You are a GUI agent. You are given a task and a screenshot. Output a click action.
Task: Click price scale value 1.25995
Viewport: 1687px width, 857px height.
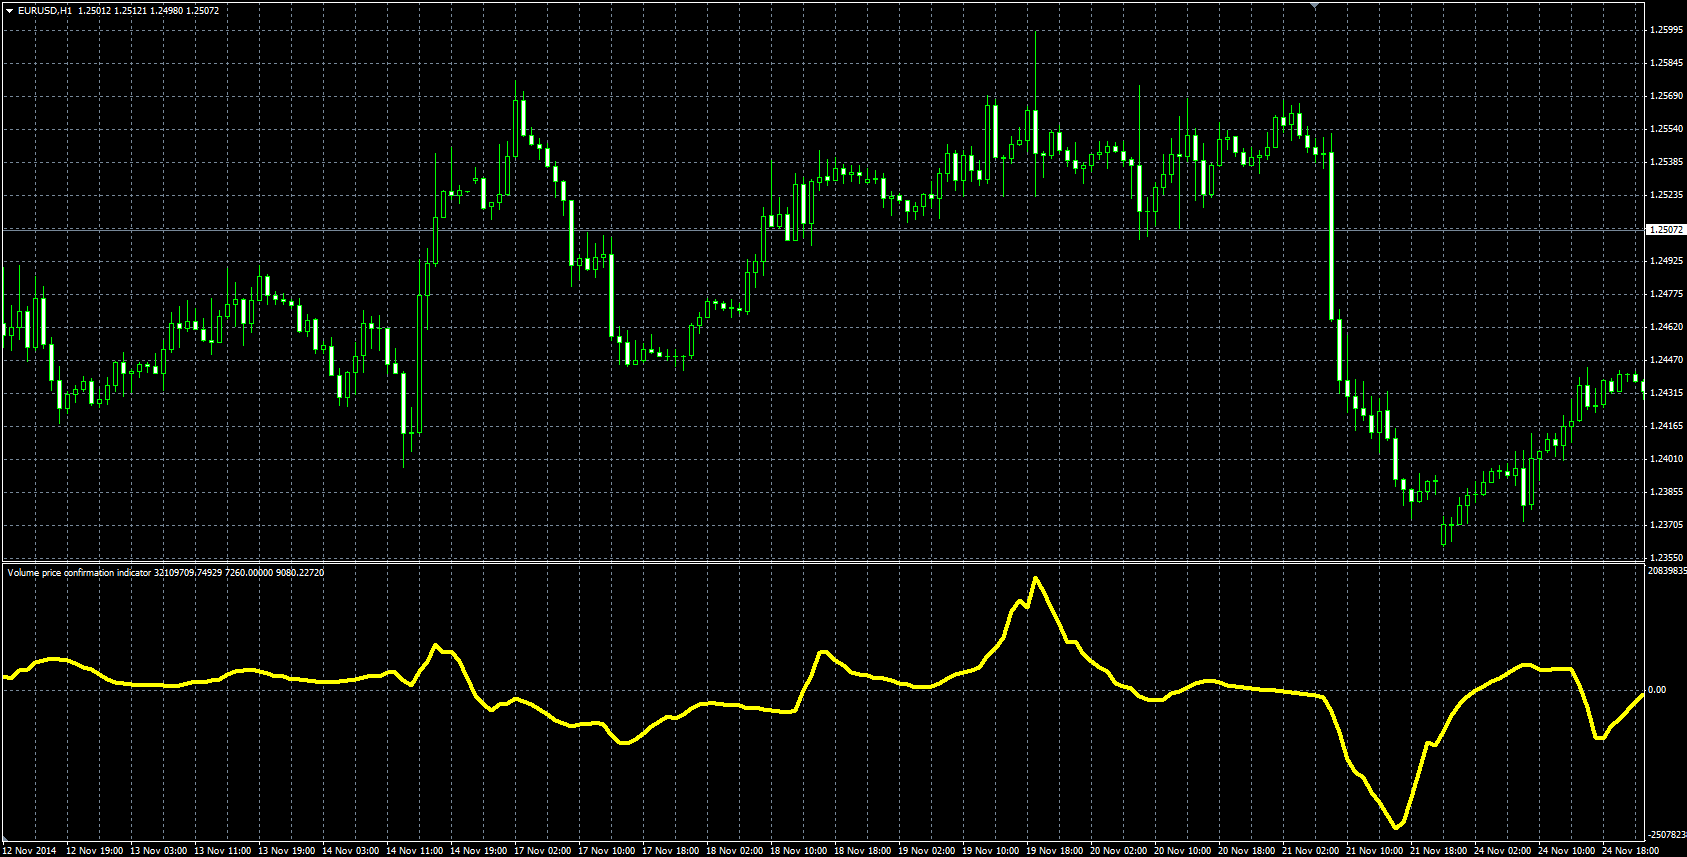(1665, 30)
